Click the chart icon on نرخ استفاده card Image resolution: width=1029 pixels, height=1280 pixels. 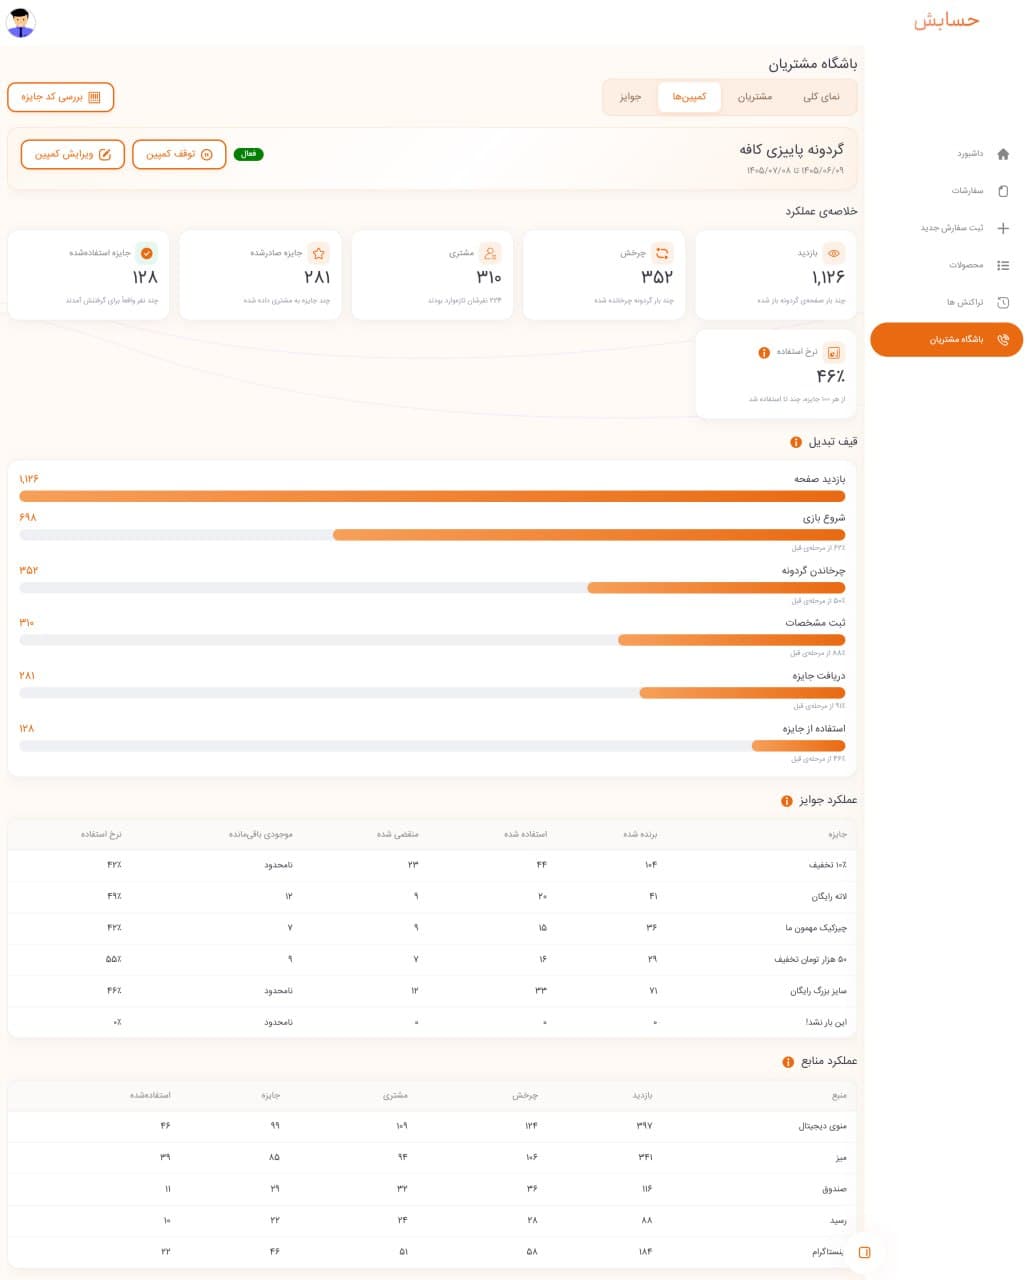(x=834, y=352)
